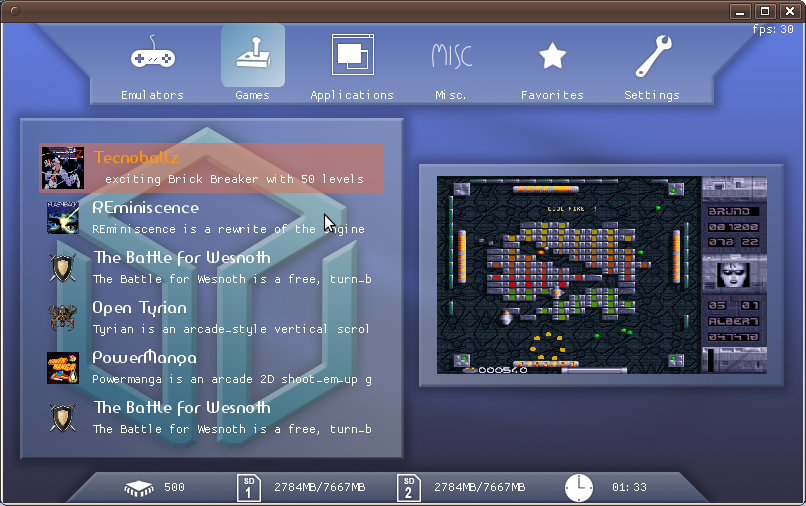This screenshot has width=806, height=506.
Task: Select the Games joystick icon
Action: coord(252,56)
